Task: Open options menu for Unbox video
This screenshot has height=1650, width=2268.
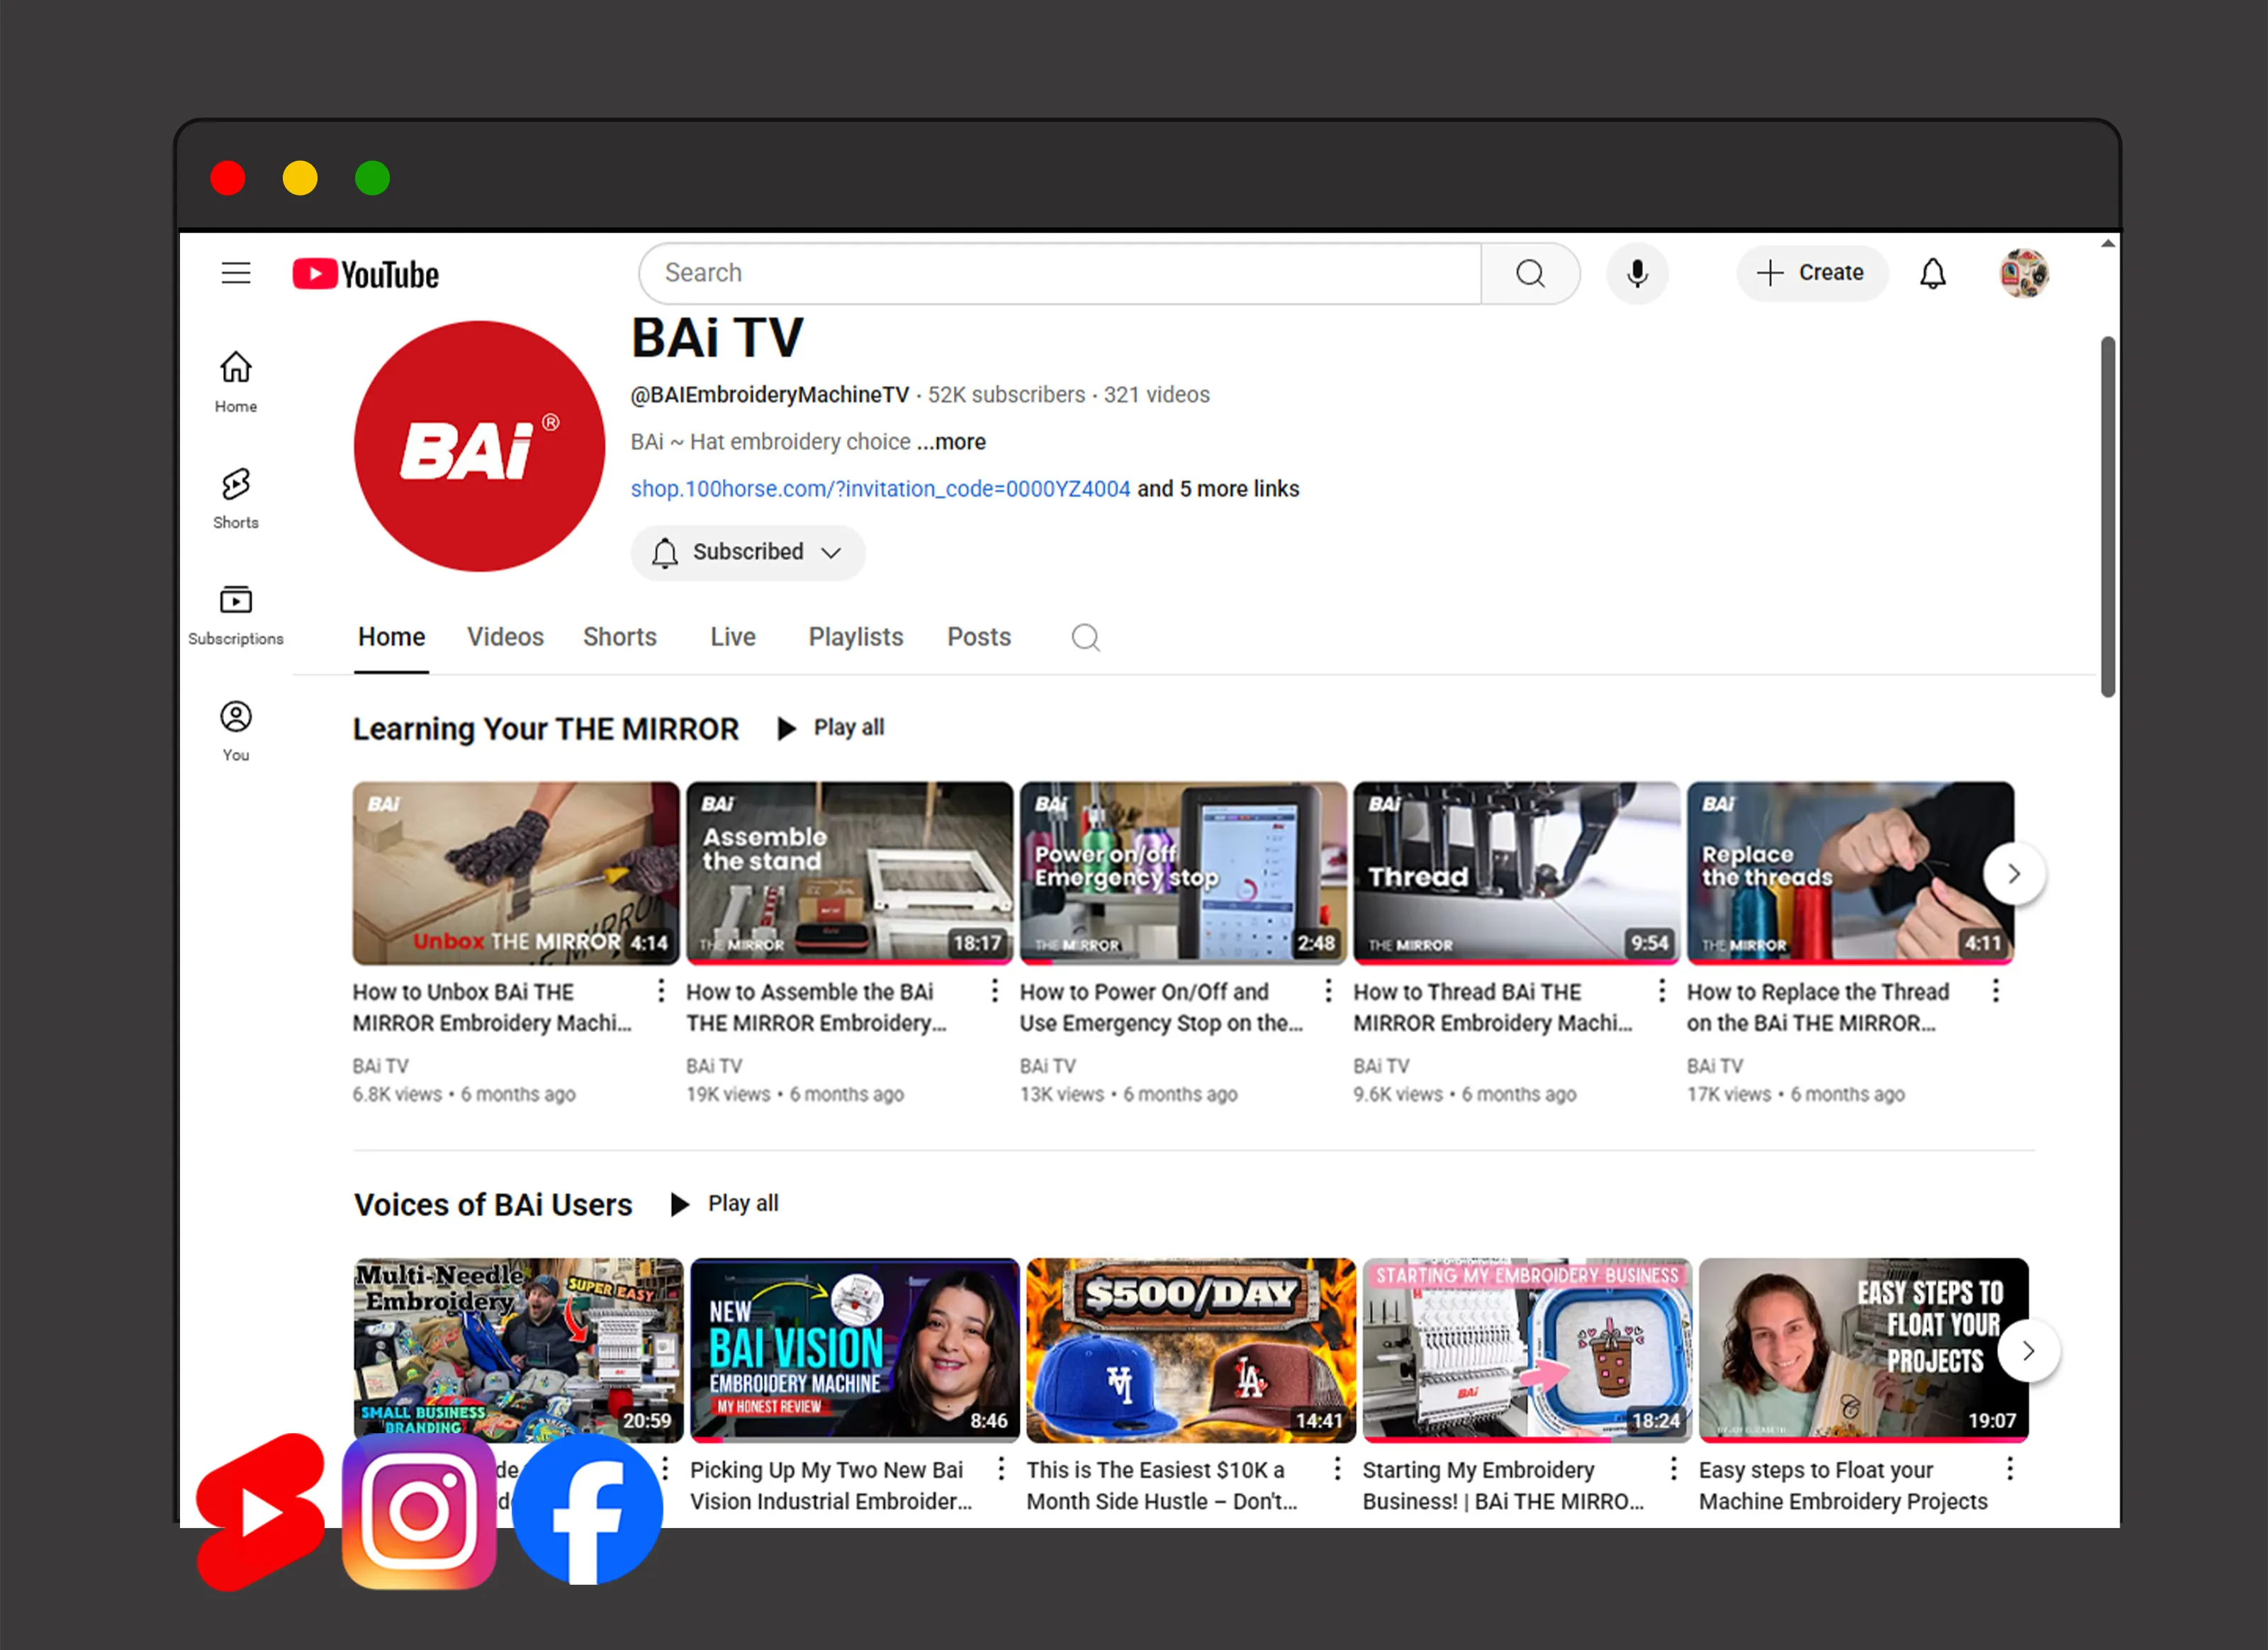Action: click(x=661, y=990)
